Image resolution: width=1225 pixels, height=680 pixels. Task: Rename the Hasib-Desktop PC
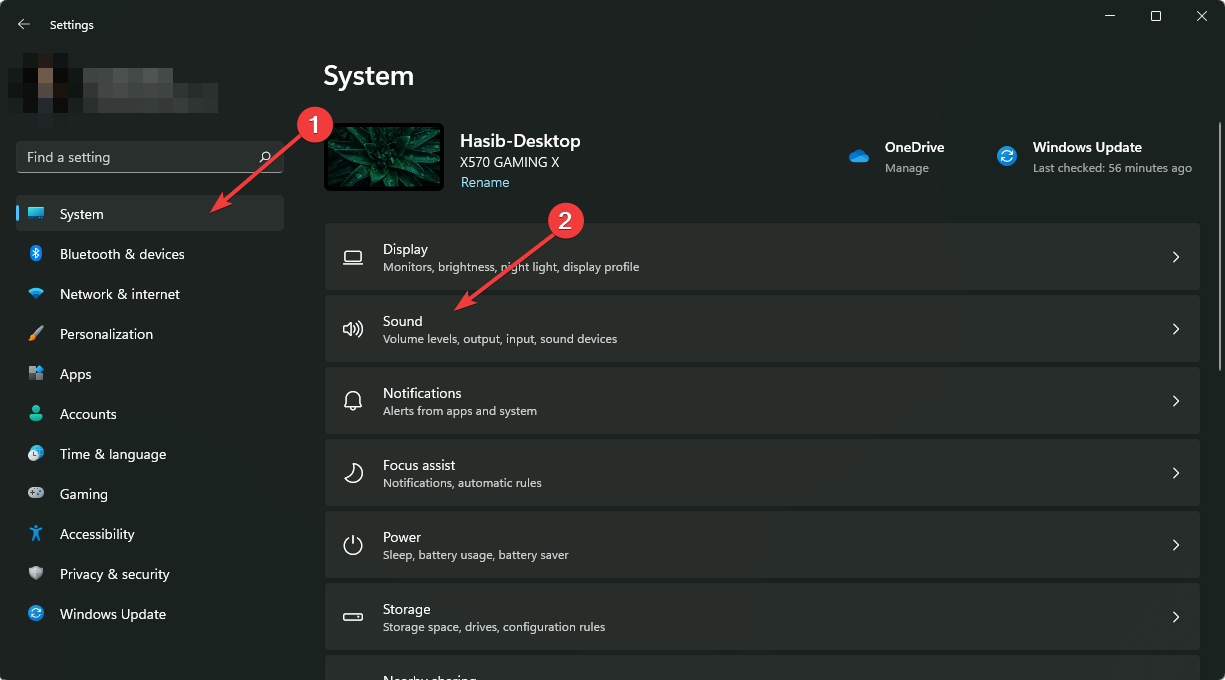485,183
